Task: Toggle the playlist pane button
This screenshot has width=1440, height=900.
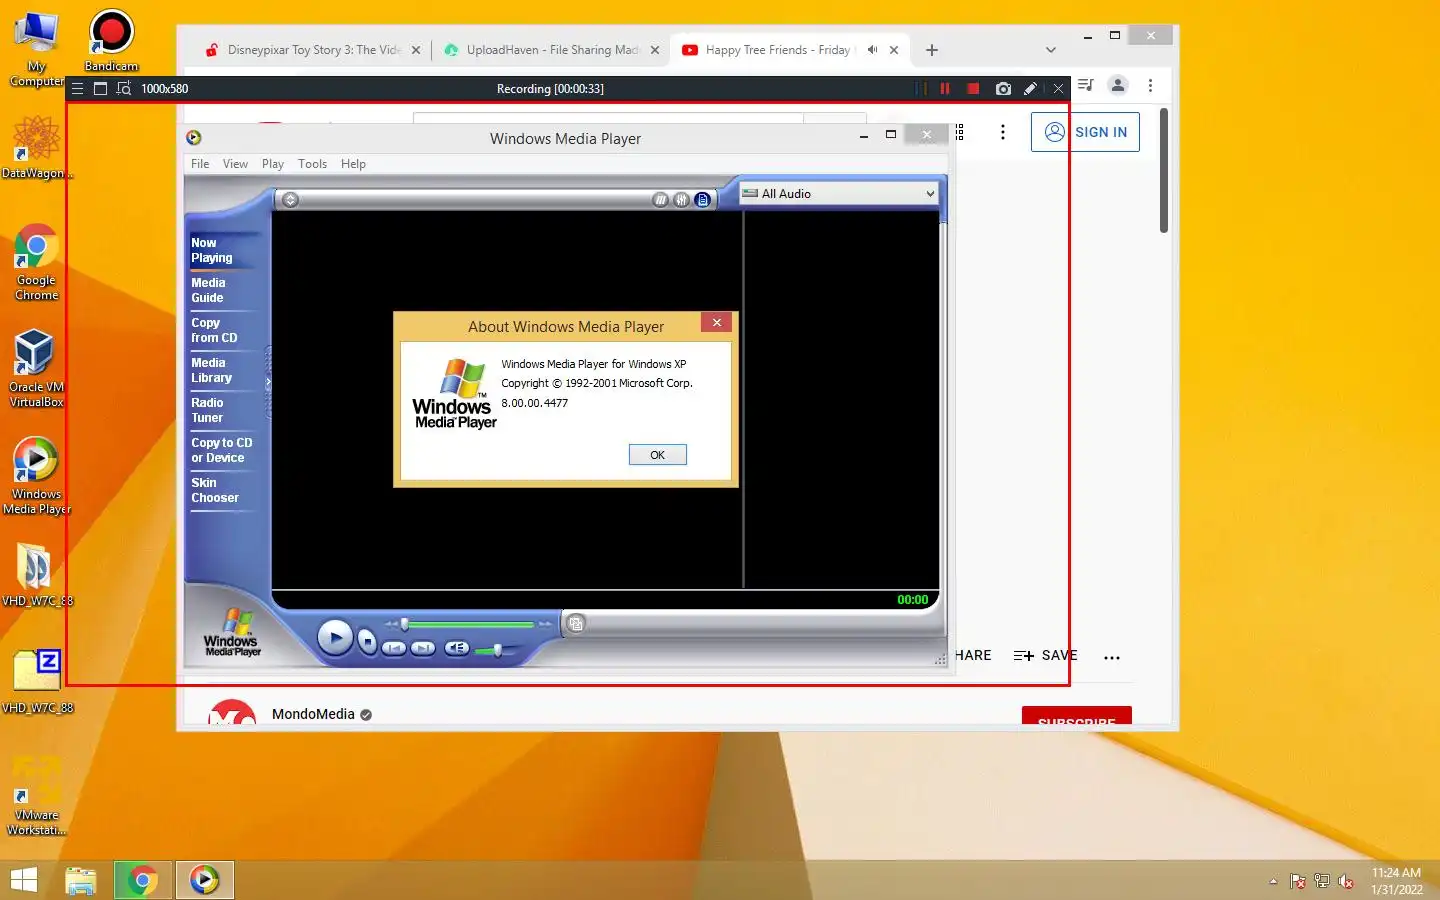Action: (x=703, y=200)
